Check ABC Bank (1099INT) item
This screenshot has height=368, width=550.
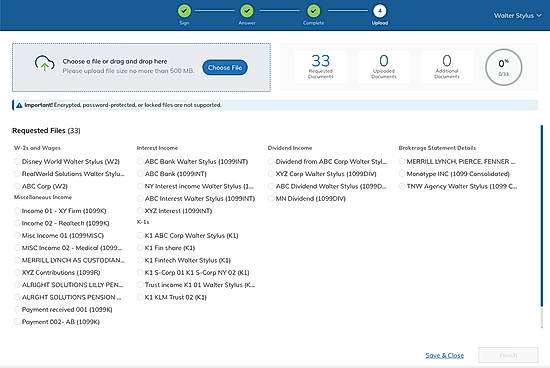coord(140,174)
